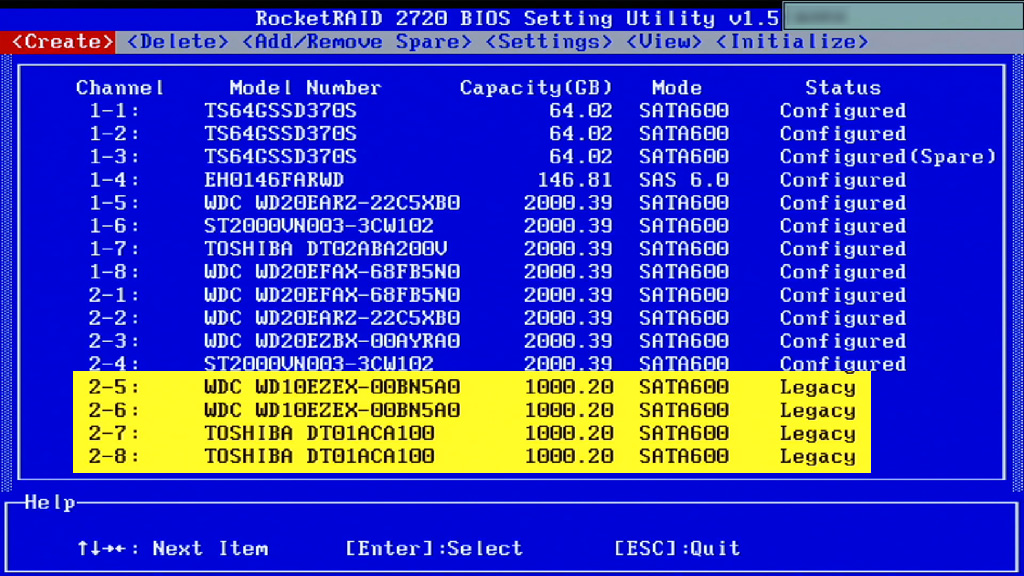Select channel 2-5 label
The height and width of the screenshot is (576, 1024).
[x=114, y=387]
